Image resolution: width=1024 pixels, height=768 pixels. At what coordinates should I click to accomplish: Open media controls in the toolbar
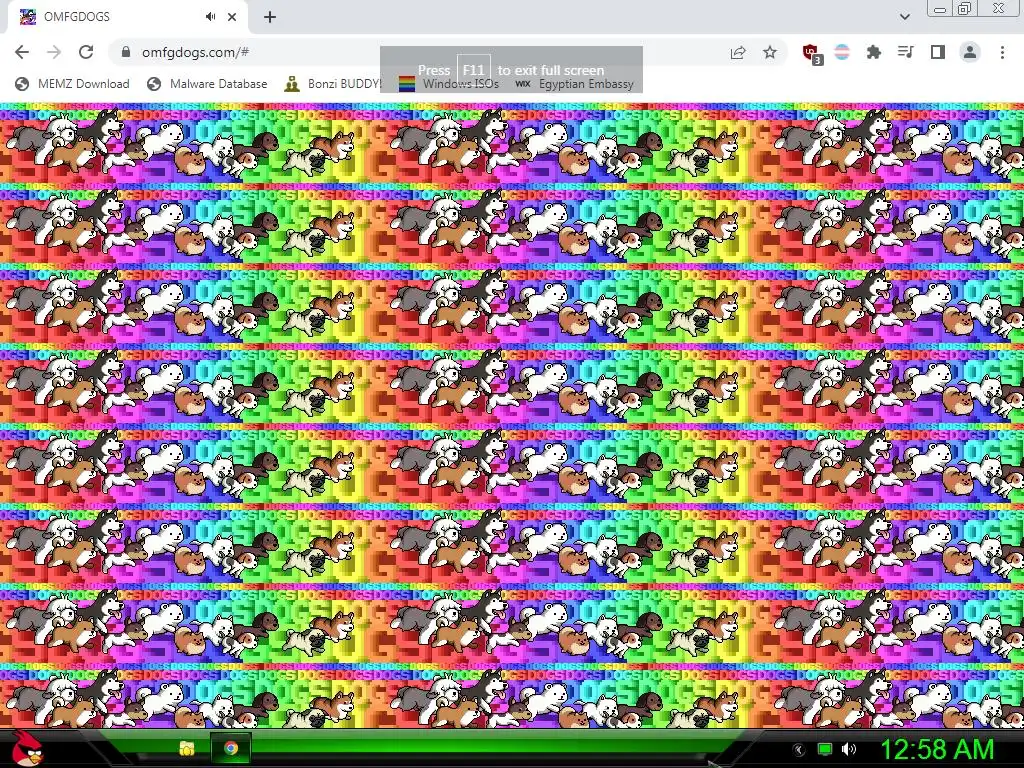tap(906, 52)
